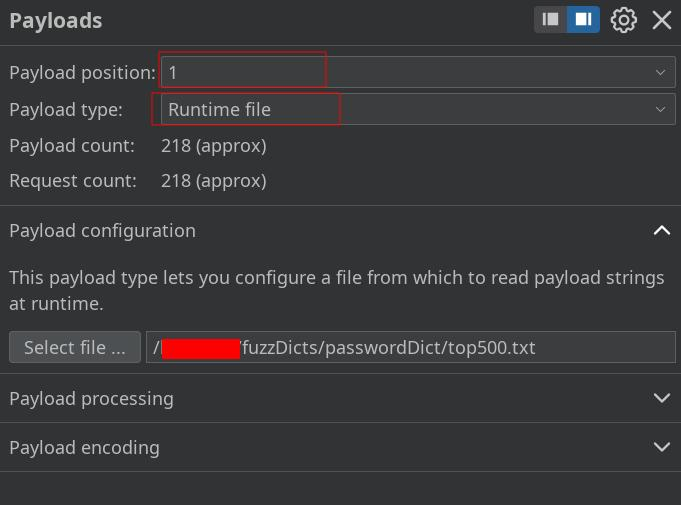This screenshot has width=681, height=505.
Task: Click the Payload type dropdown arrow
Action: point(660,109)
